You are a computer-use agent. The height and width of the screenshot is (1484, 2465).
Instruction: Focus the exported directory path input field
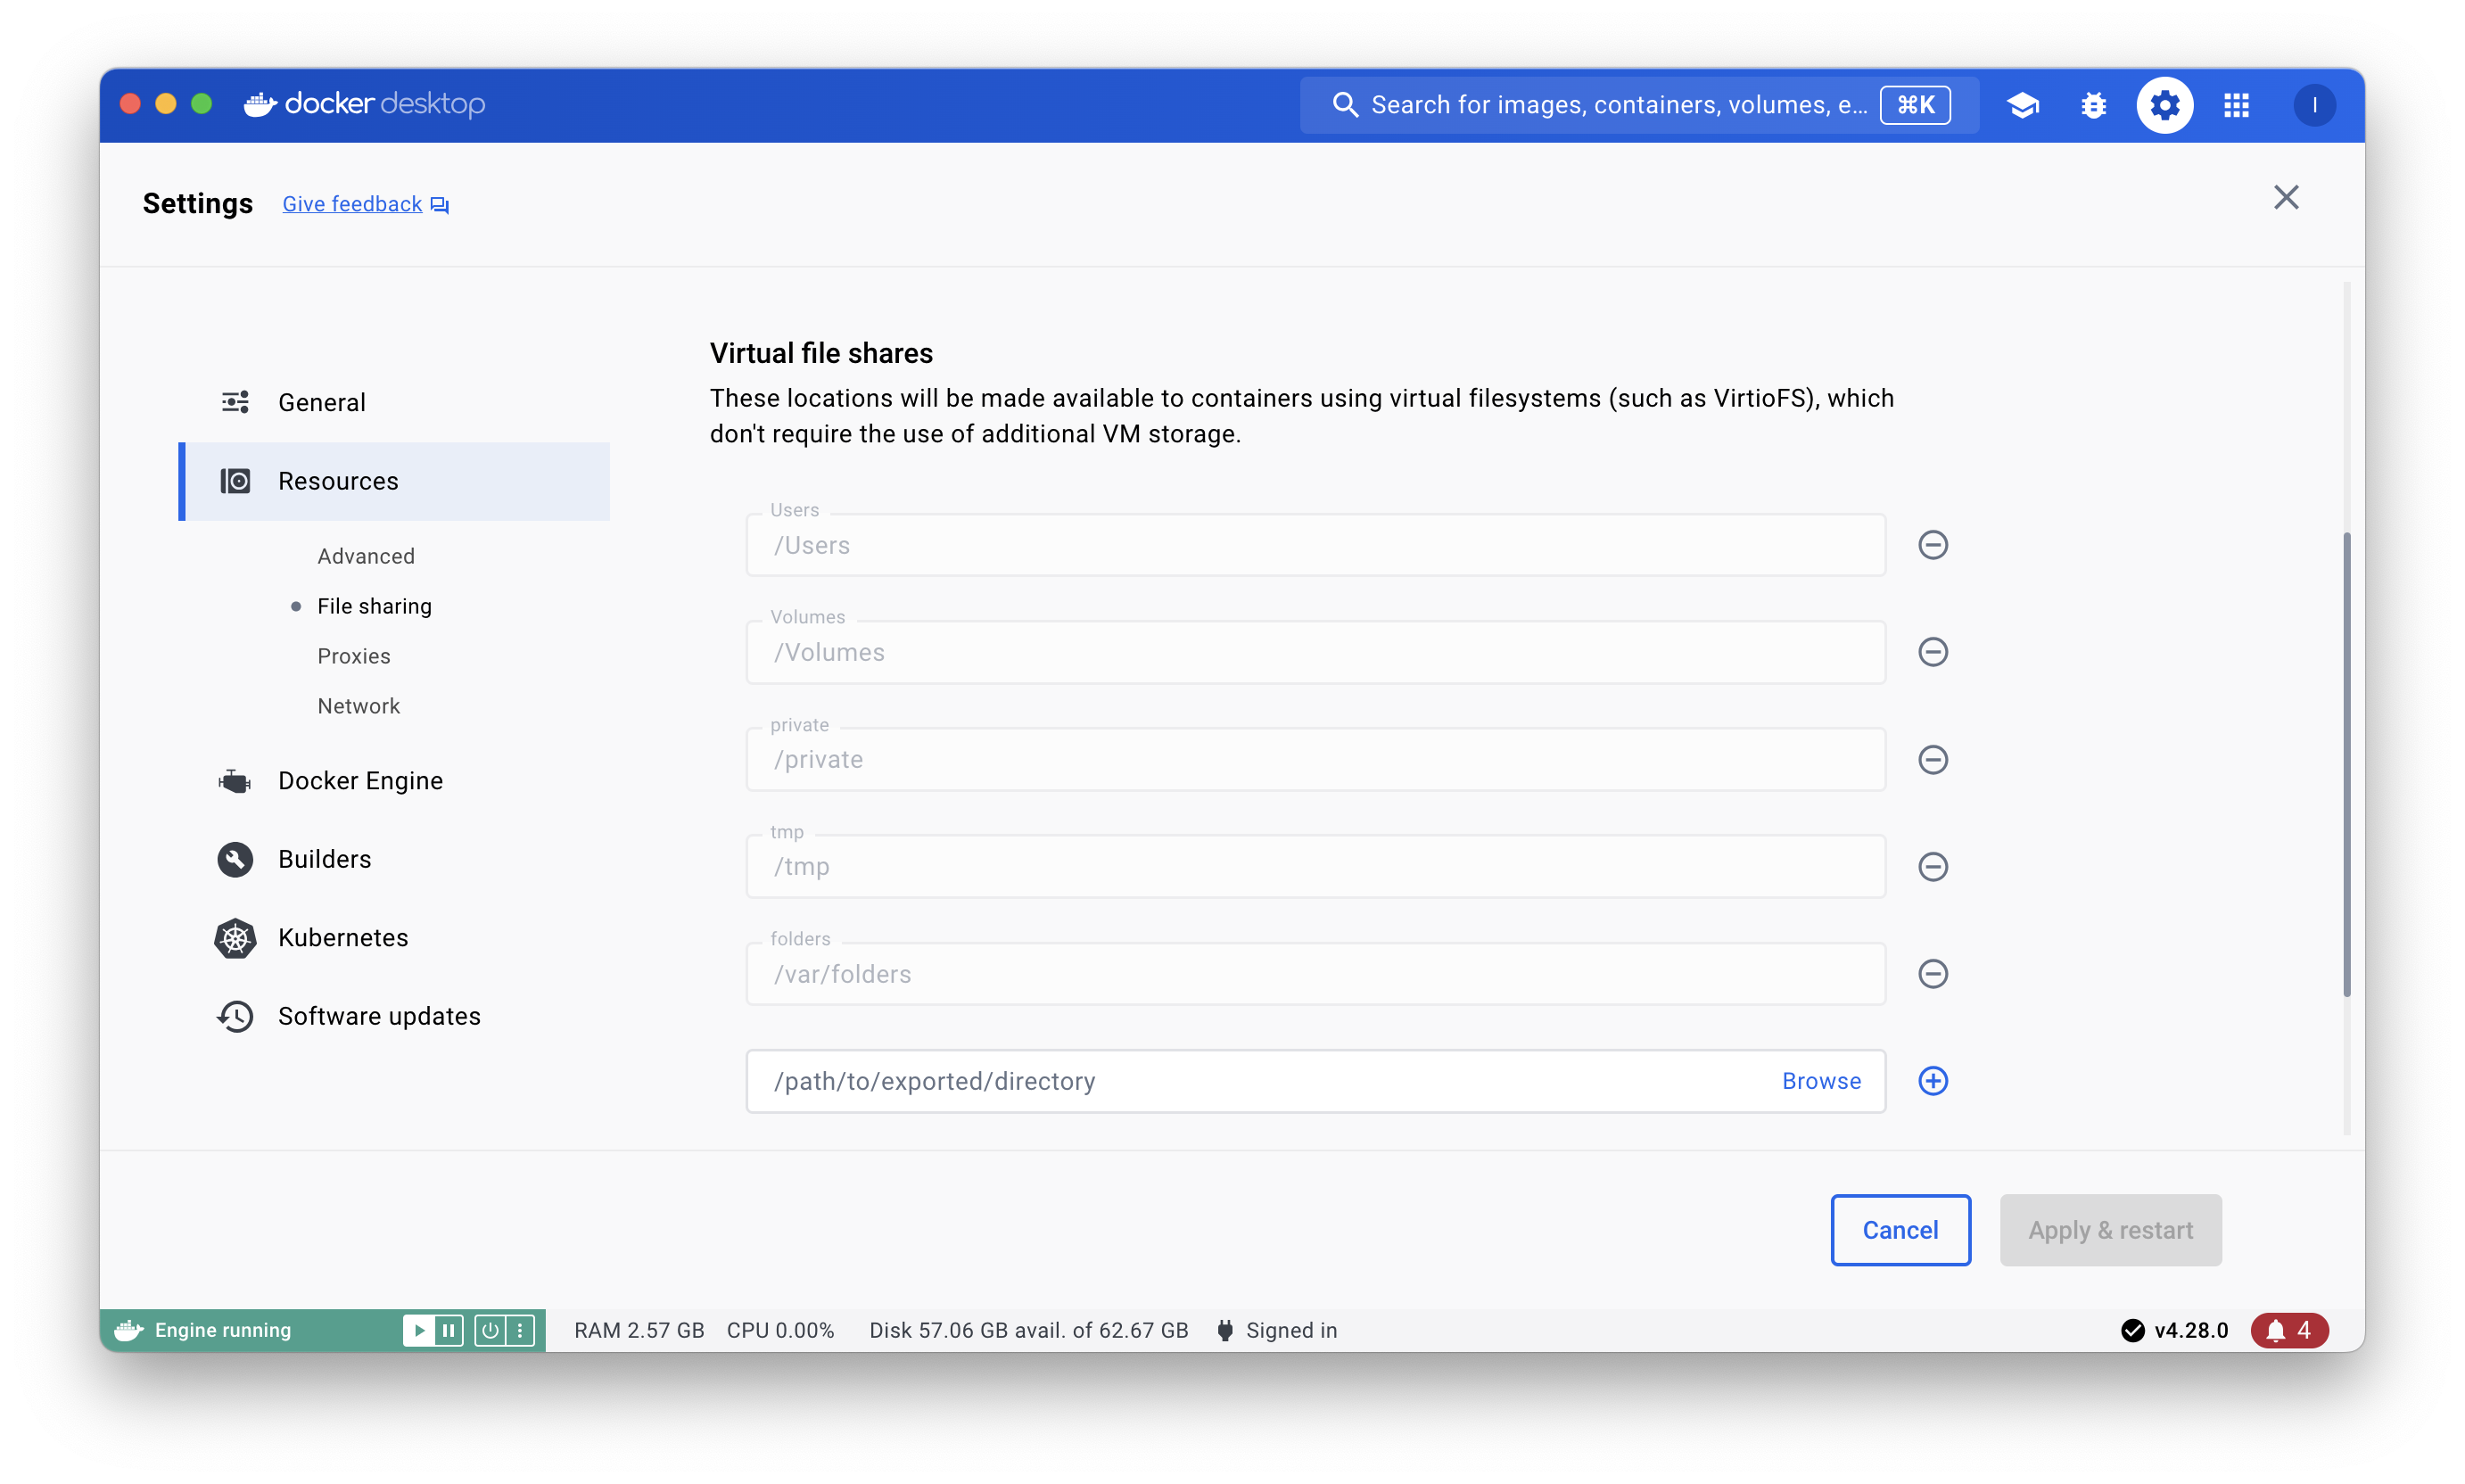[1260, 1081]
